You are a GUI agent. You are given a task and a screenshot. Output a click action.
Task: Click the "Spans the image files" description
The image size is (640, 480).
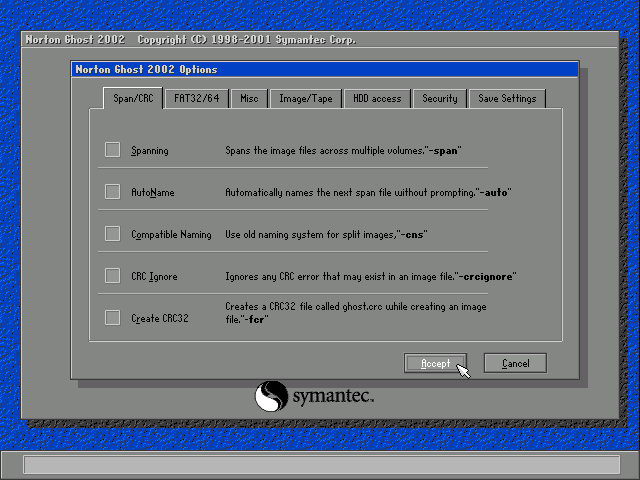(343, 151)
